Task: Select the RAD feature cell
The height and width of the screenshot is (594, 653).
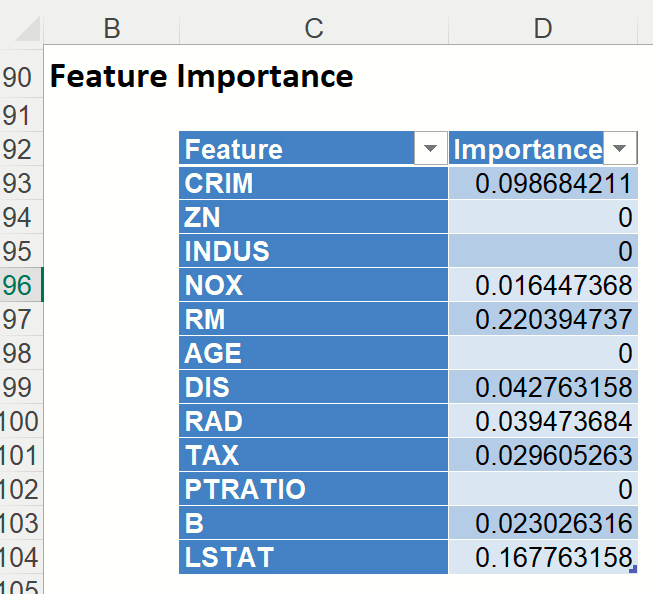Action: 314,422
